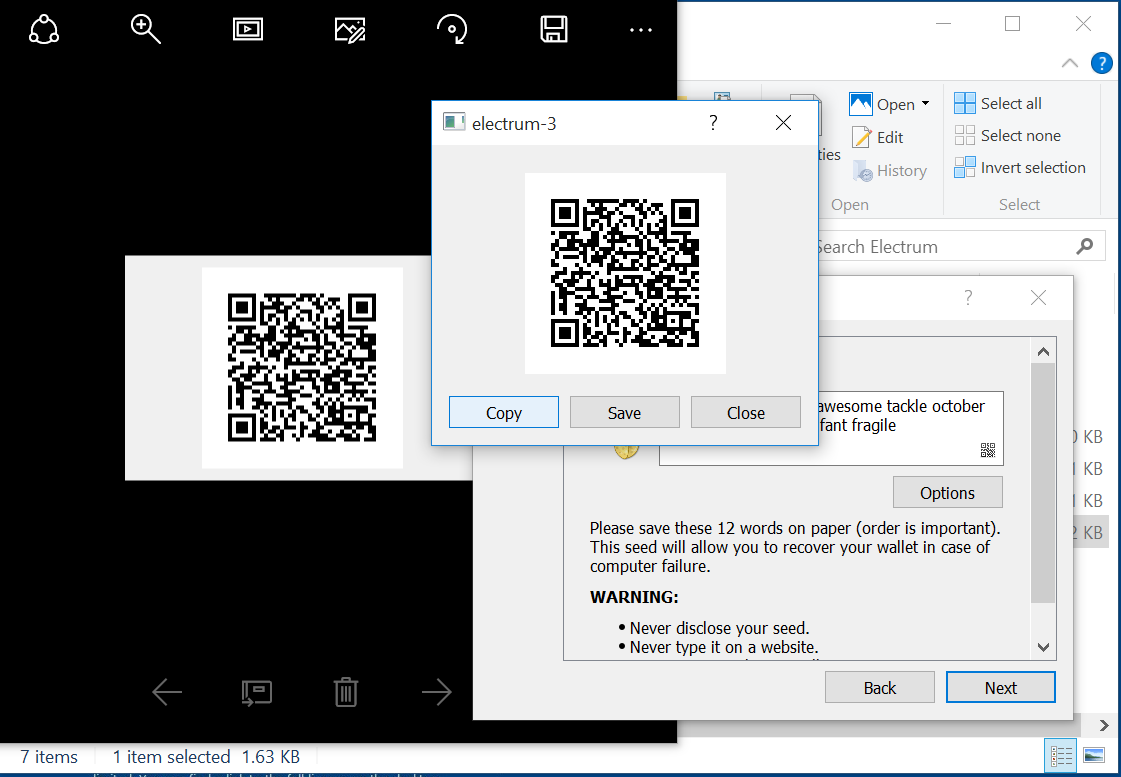The width and height of the screenshot is (1121, 777).
Task: Click Copy in the electrum-3 QR dialog
Action: 504,412
